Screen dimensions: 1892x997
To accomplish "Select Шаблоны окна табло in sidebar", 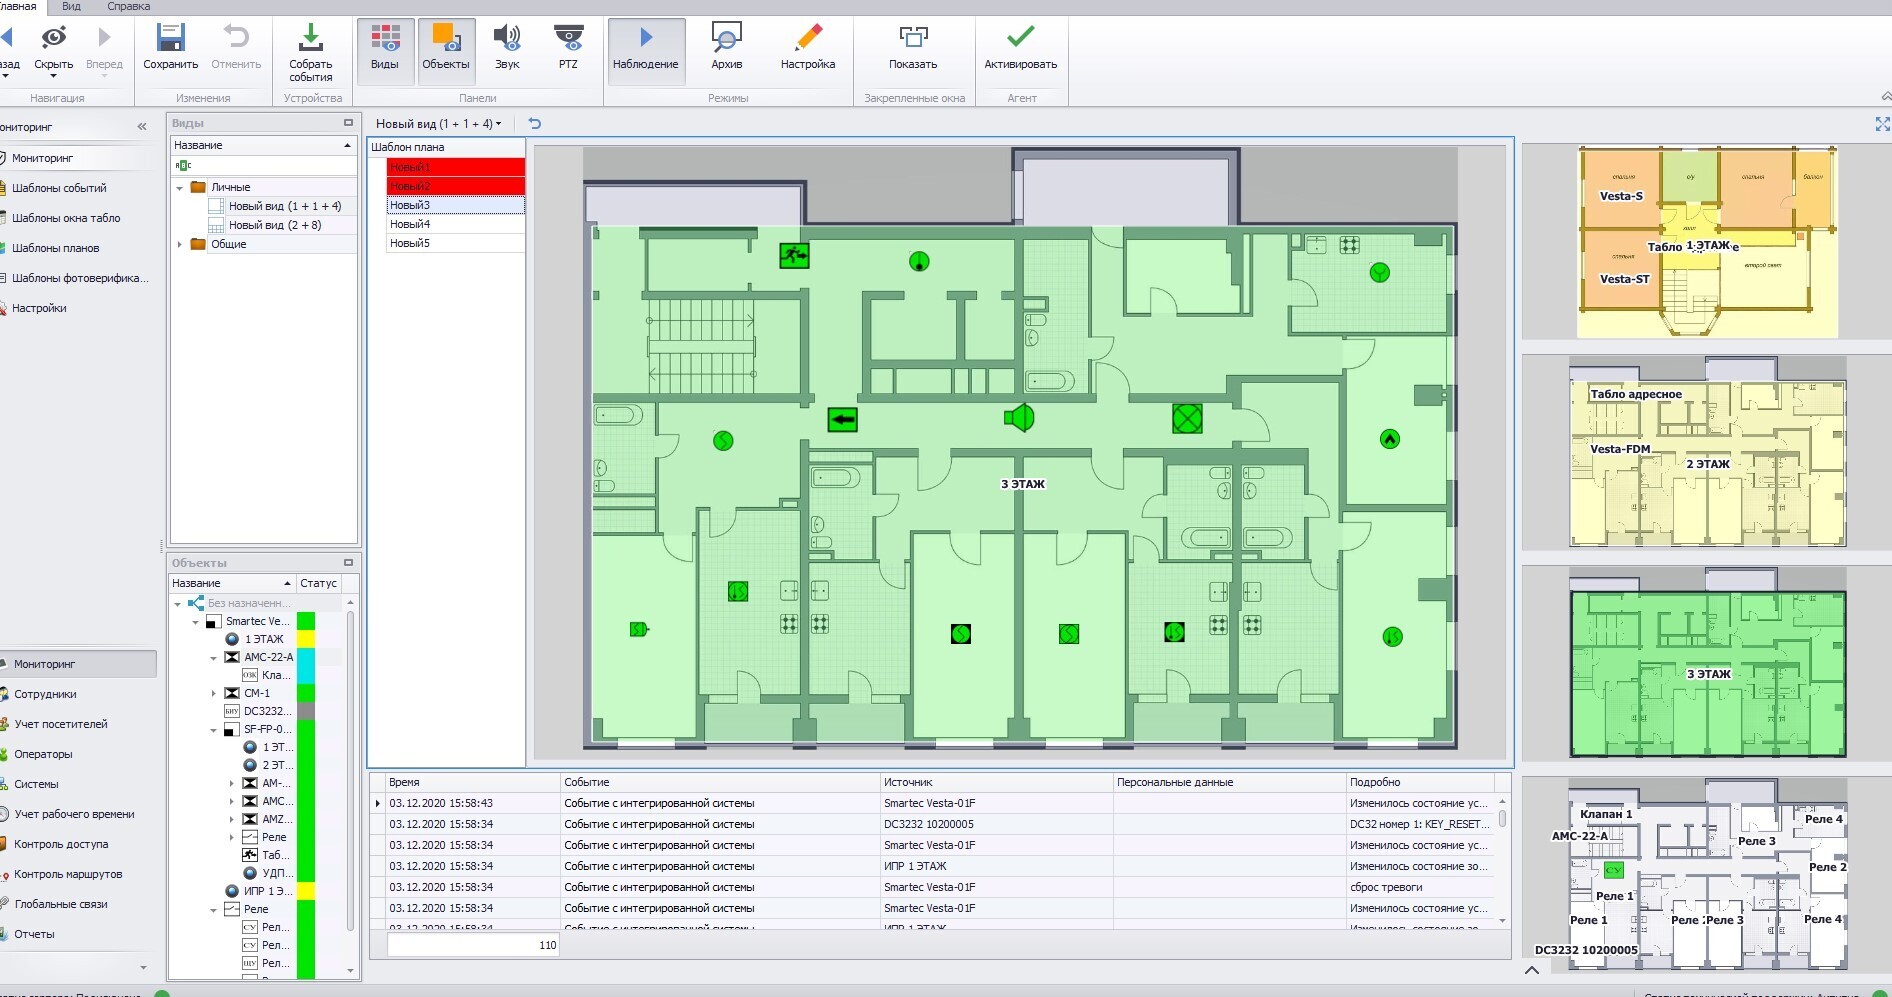I will [66, 218].
